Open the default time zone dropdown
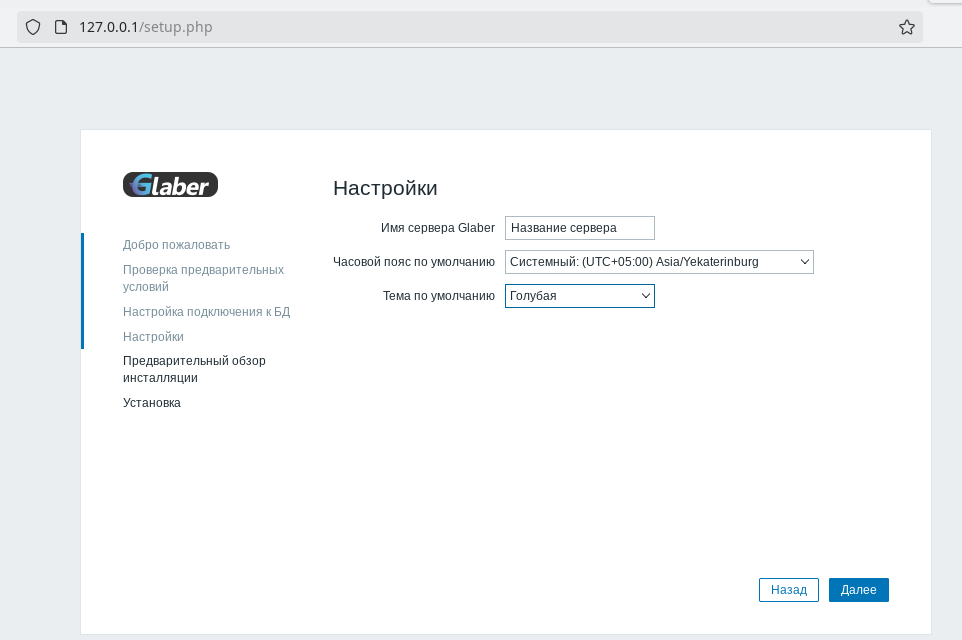The image size is (962, 640). (659, 262)
